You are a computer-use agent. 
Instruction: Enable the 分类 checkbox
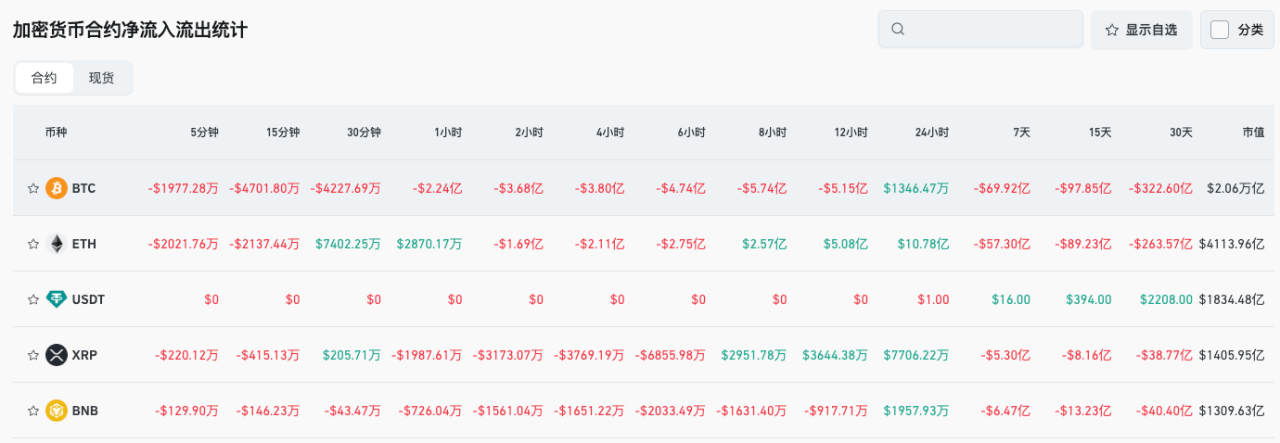1220,30
